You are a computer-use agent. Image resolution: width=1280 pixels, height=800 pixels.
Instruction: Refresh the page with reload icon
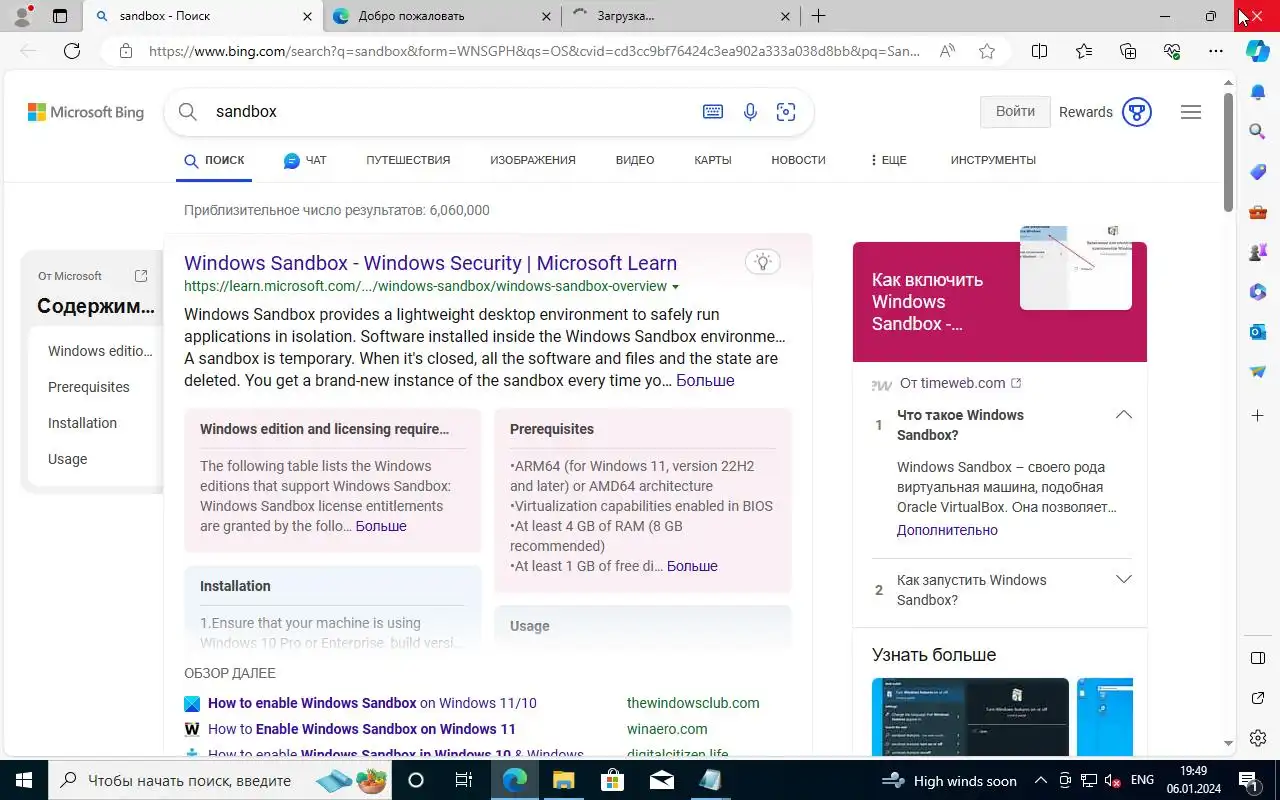72,51
